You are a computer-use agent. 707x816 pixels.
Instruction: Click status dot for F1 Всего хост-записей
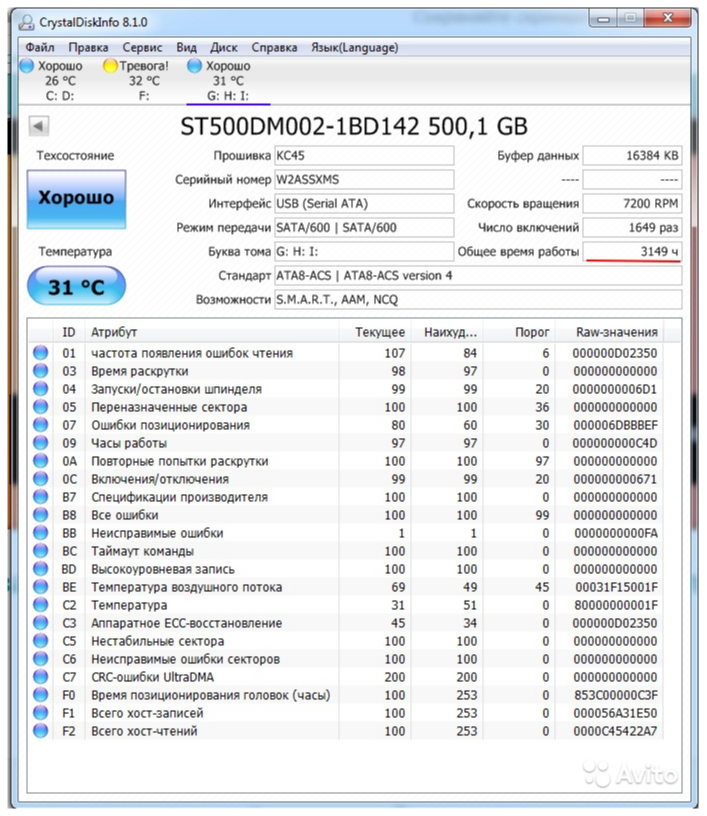[41, 712]
